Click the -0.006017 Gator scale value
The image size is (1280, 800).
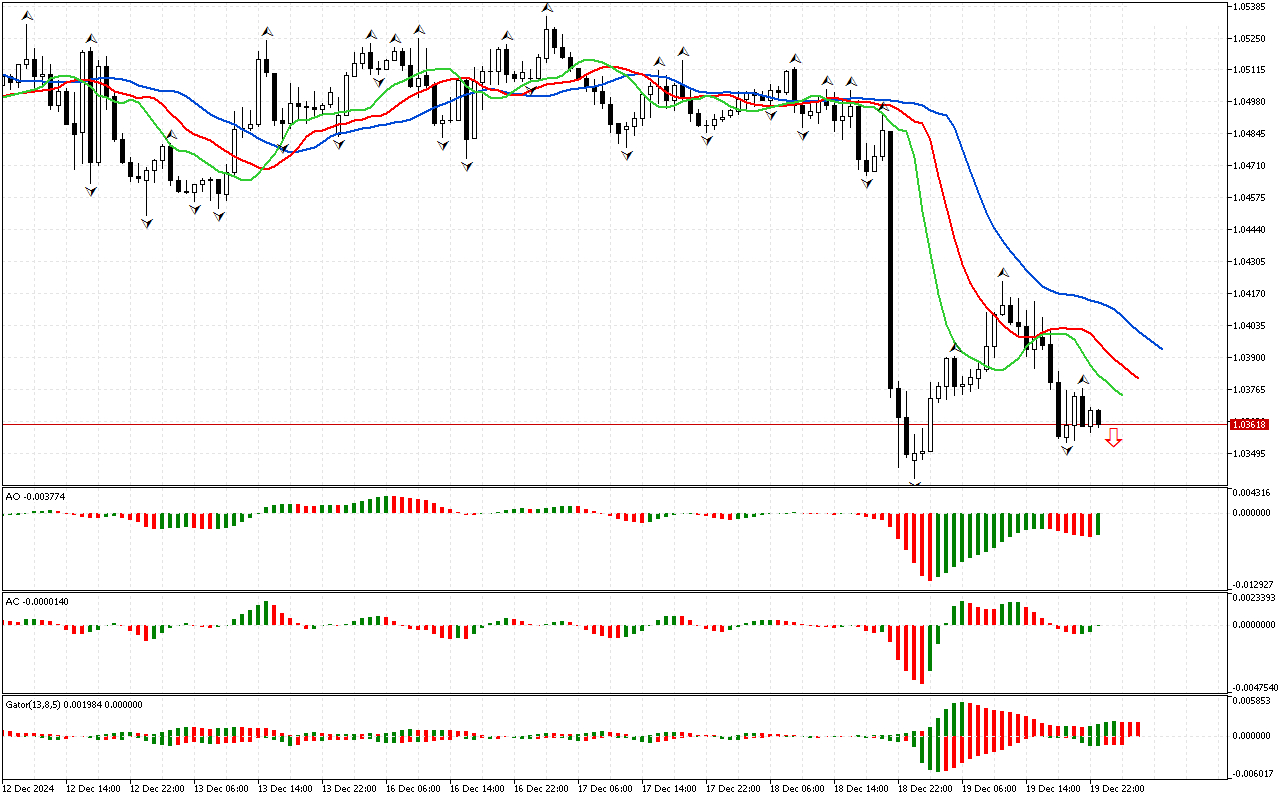(1251, 773)
